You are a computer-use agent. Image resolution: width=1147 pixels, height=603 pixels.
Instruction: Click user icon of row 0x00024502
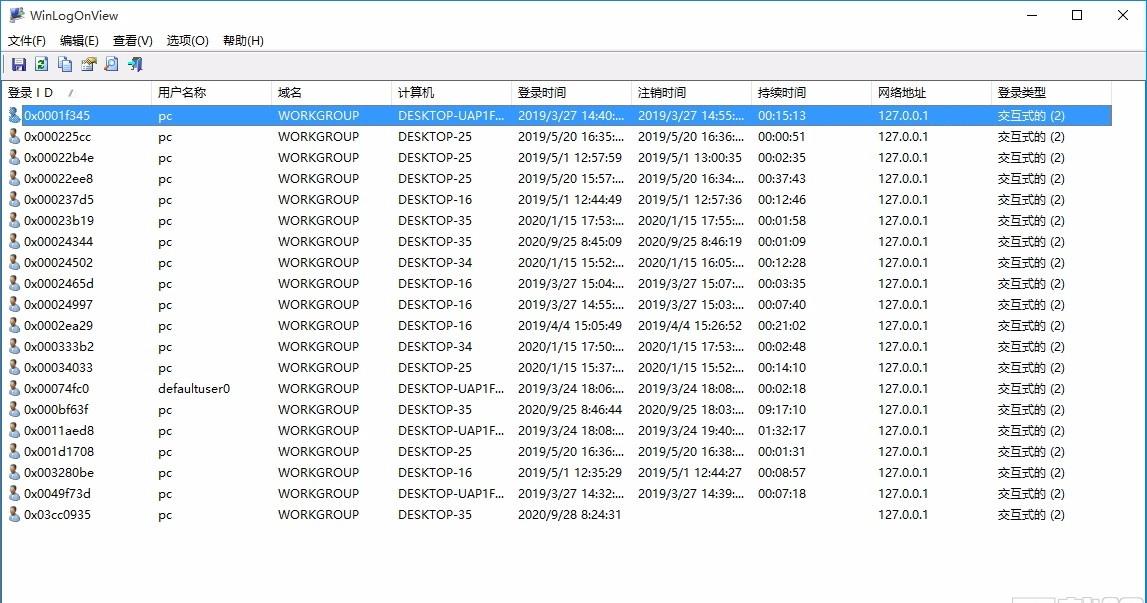[x=14, y=262]
